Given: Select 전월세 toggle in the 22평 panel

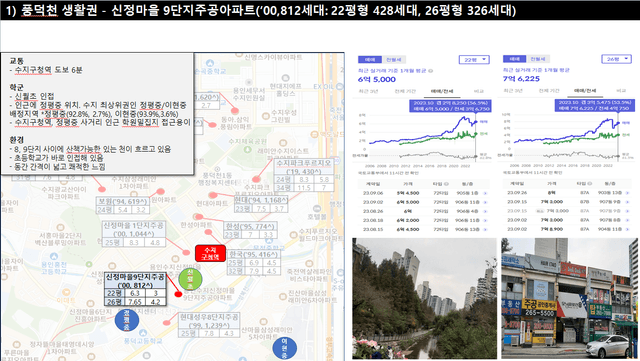Looking at the screenshot, I should (393, 60).
